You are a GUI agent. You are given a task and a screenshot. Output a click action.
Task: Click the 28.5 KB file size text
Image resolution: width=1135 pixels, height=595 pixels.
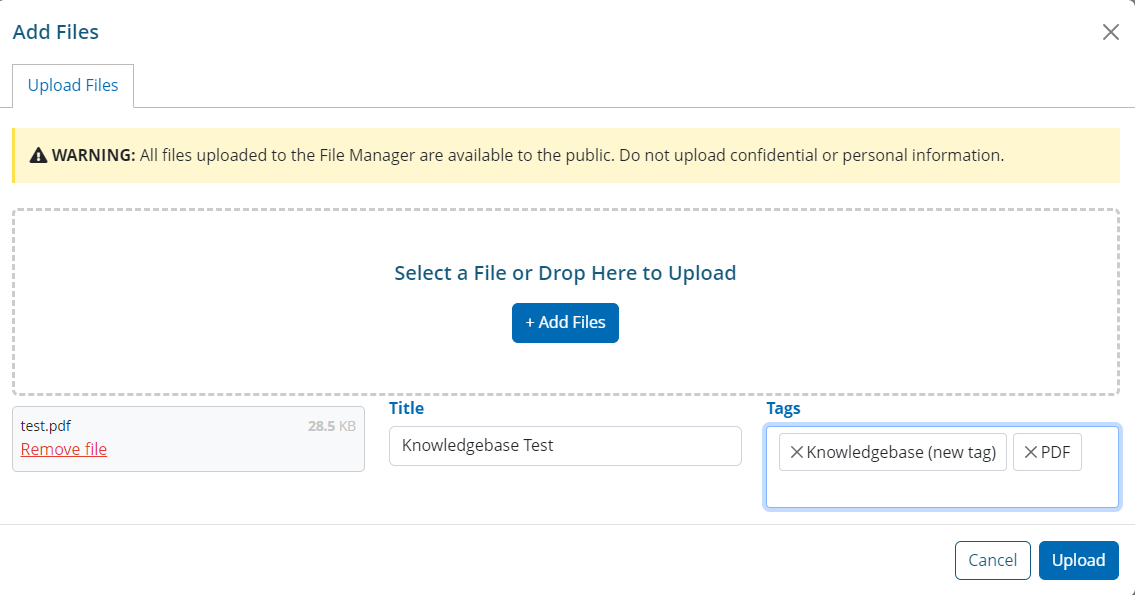tap(331, 426)
